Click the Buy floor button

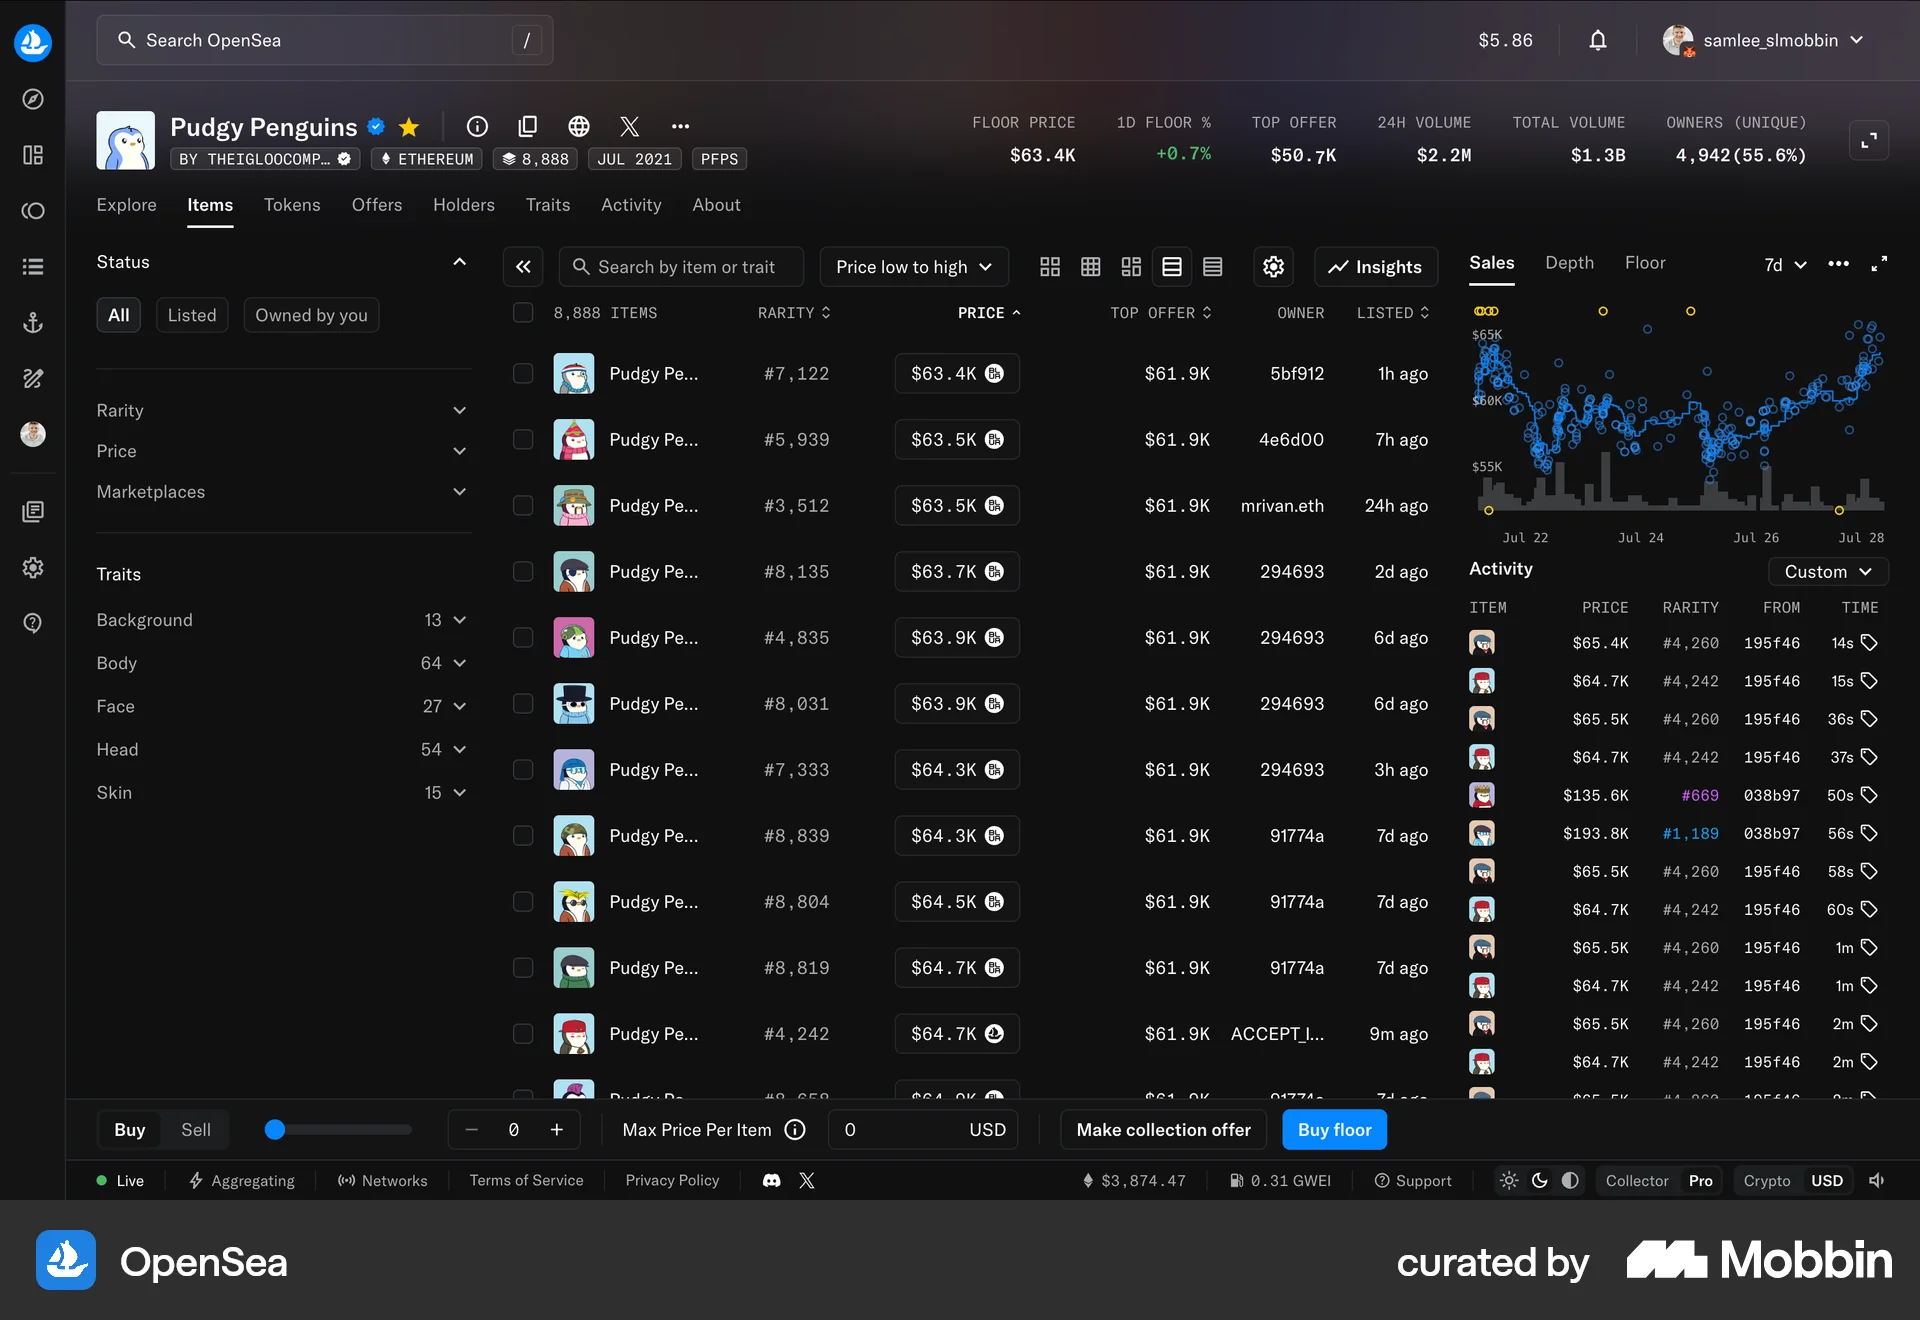click(x=1334, y=1129)
